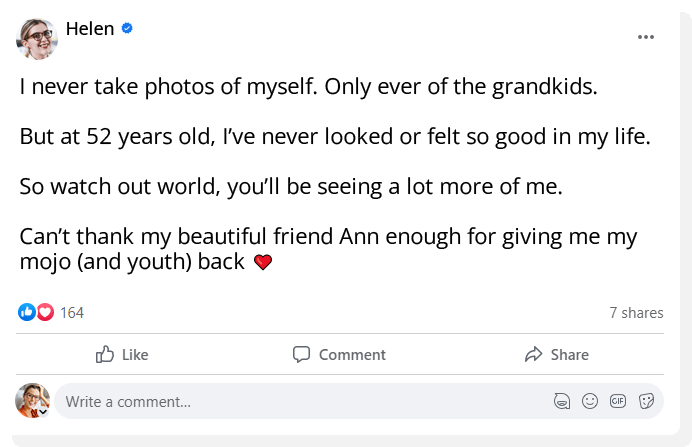This screenshot has width=692, height=447.
Task: Focus the Write a comment field
Action: point(300,402)
